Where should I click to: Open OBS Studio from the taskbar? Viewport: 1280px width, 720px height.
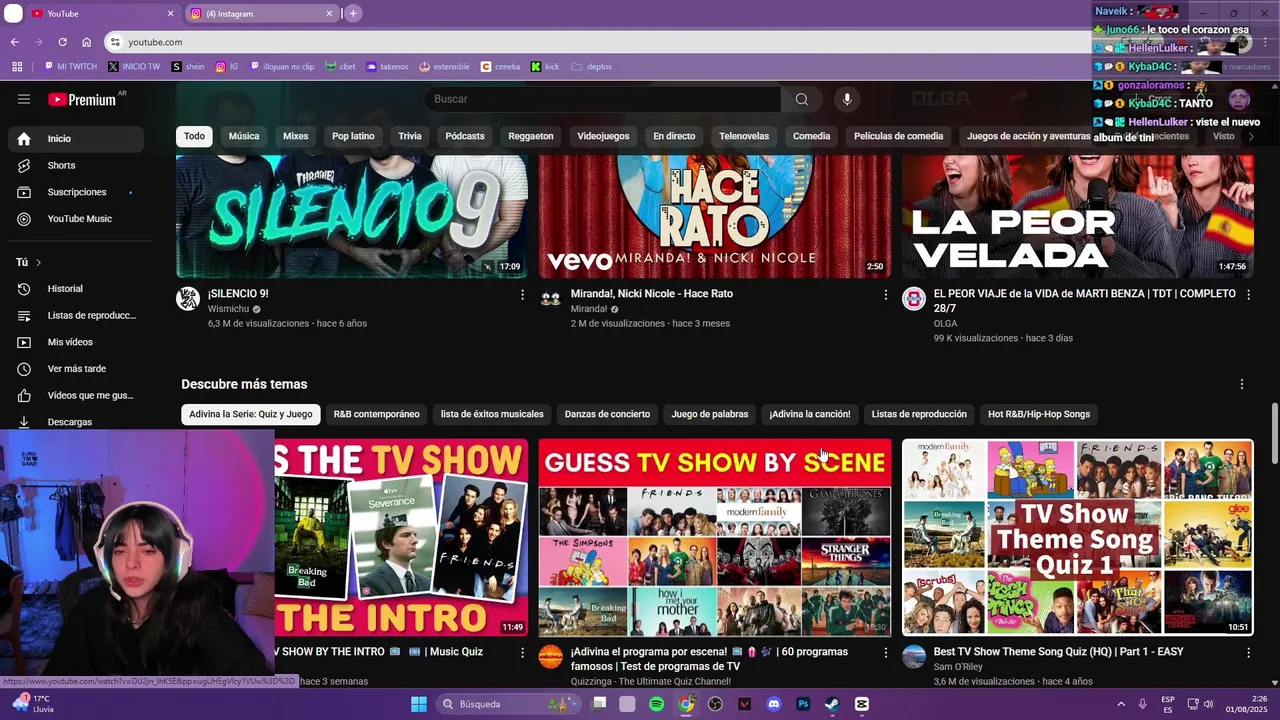click(715, 704)
